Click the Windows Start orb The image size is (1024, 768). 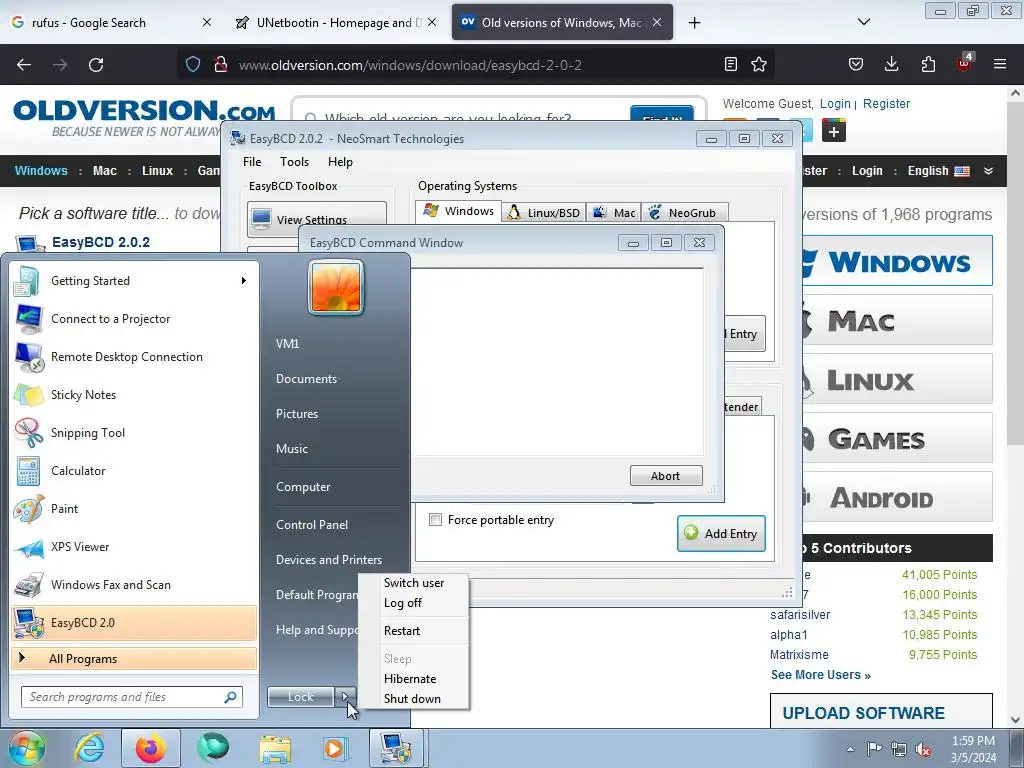coord(25,748)
